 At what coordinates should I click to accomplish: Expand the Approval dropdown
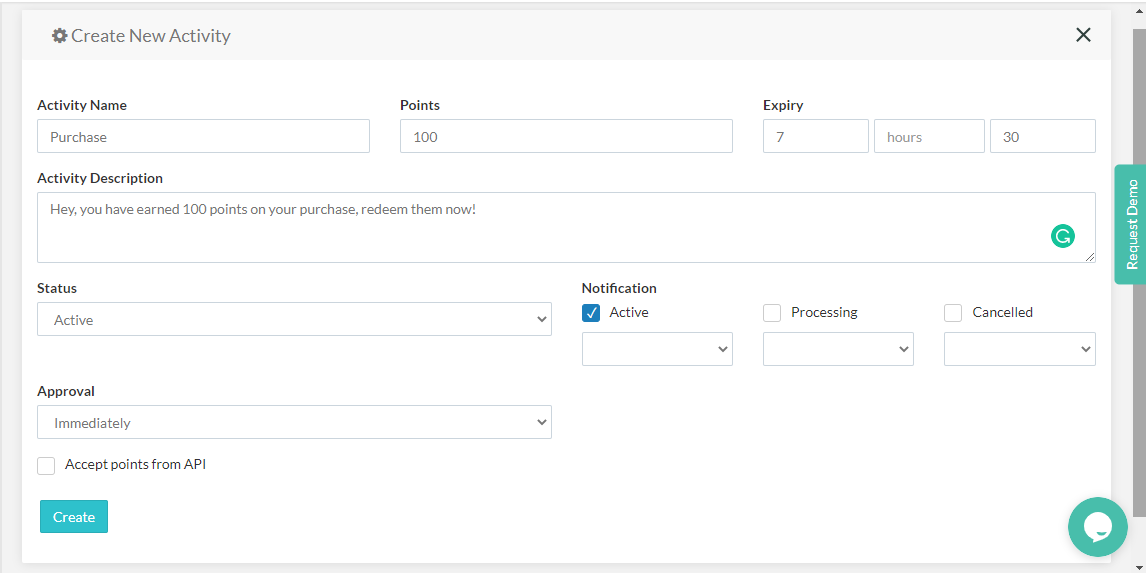click(294, 423)
